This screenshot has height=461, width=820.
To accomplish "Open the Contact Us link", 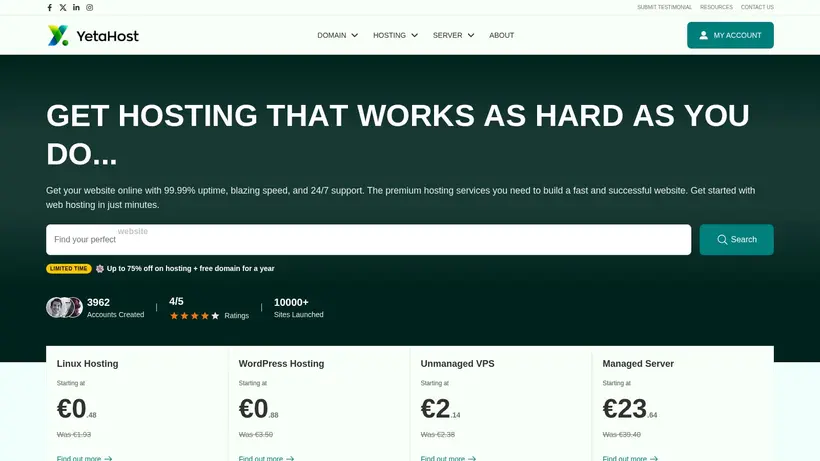I will tap(757, 7).
